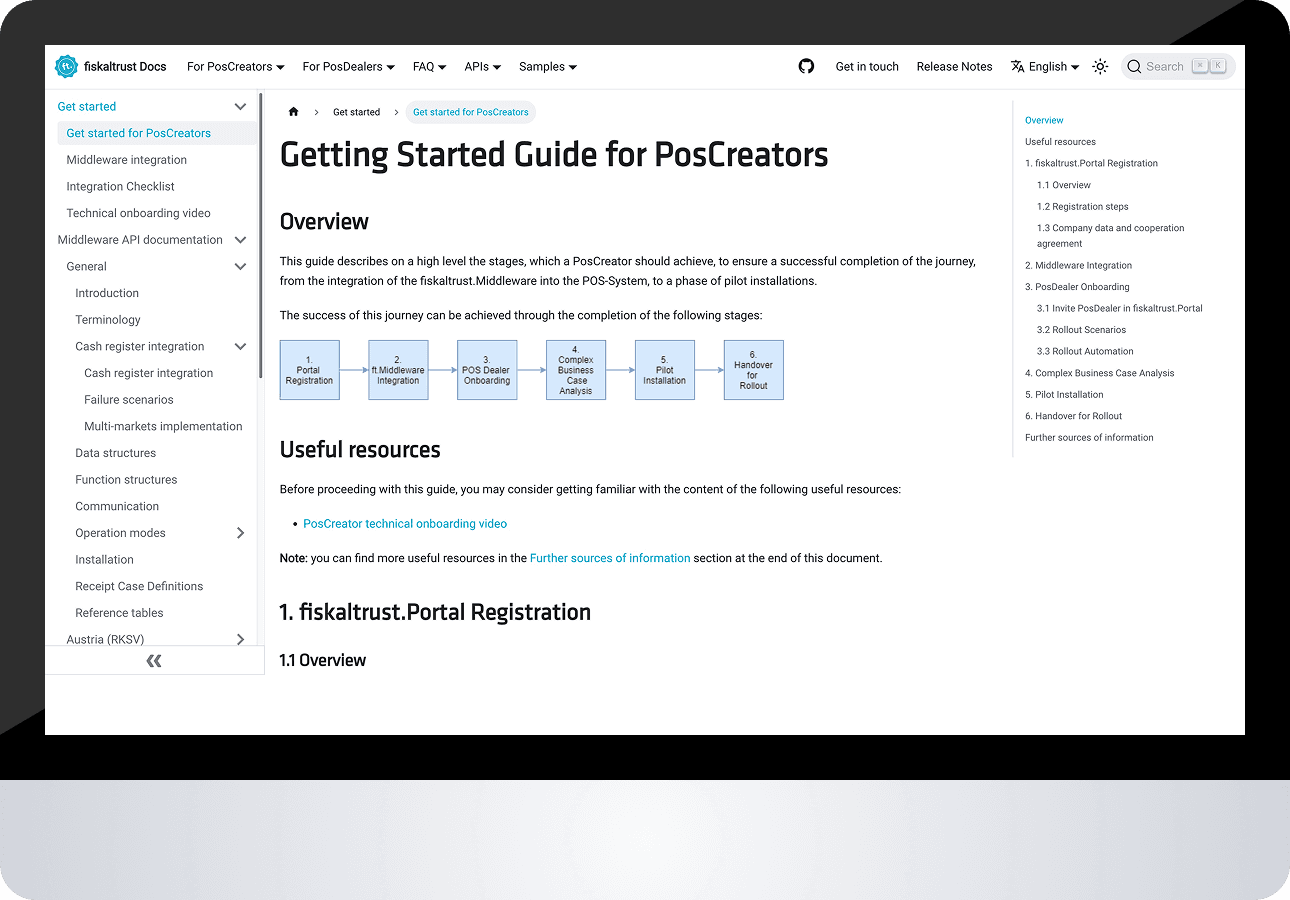Expand the Austria (RKSV) section
The image size is (1290, 900).
click(x=240, y=640)
